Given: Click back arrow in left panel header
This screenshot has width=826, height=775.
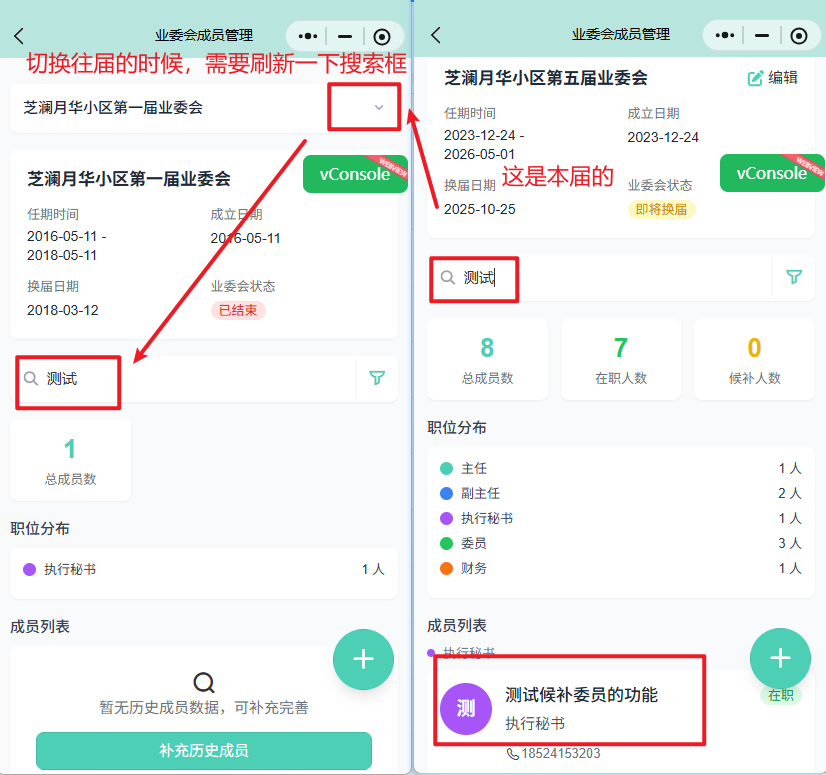Looking at the screenshot, I should (x=19, y=35).
